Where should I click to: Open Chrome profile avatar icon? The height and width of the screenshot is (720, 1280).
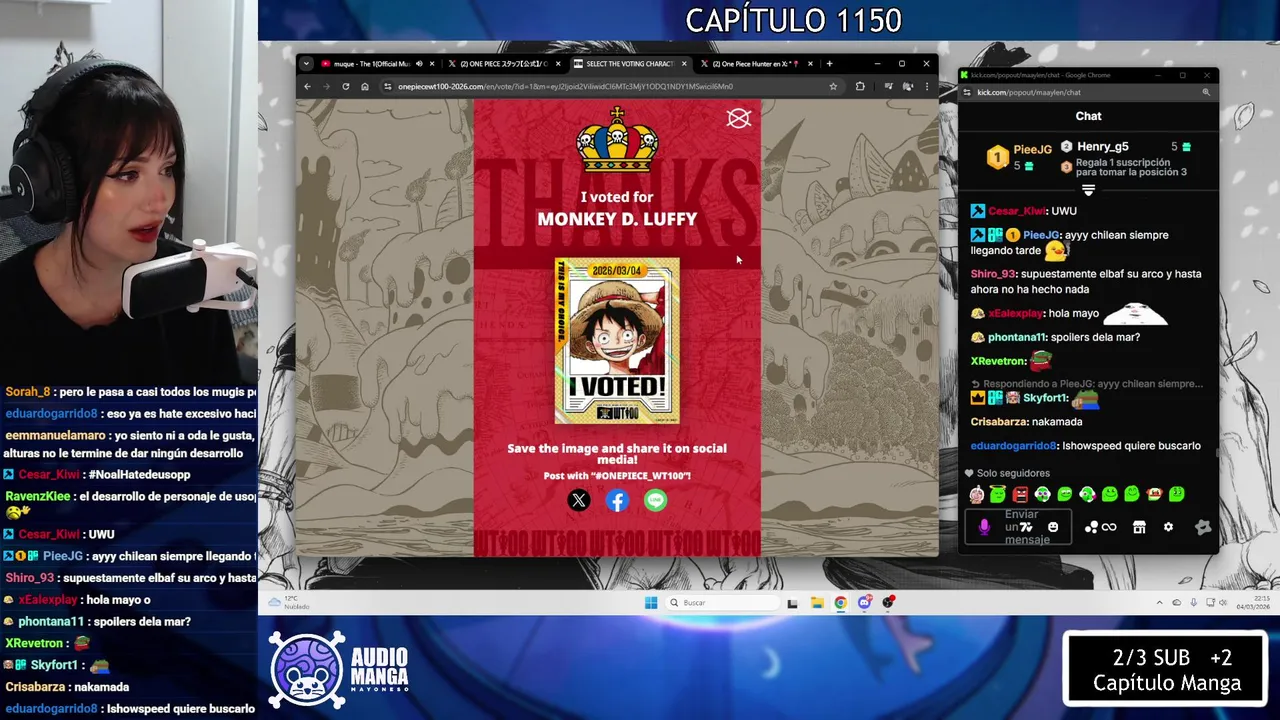coord(908,86)
